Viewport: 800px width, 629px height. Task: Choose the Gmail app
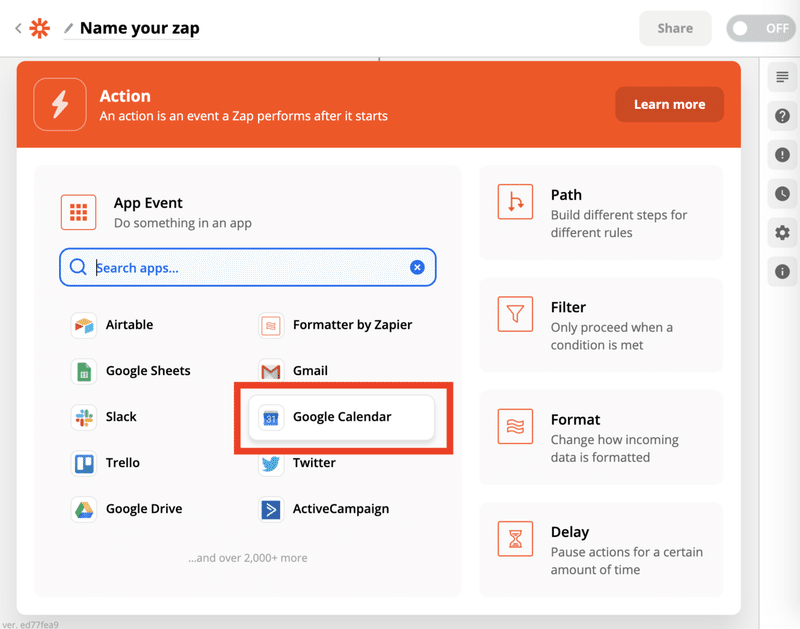[x=293, y=371]
